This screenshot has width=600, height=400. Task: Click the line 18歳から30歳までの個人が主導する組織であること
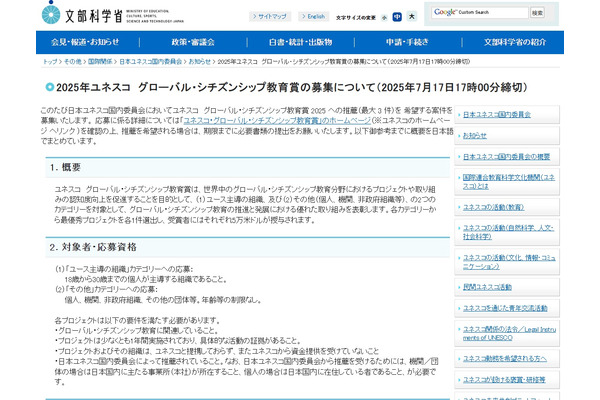(x=146, y=279)
